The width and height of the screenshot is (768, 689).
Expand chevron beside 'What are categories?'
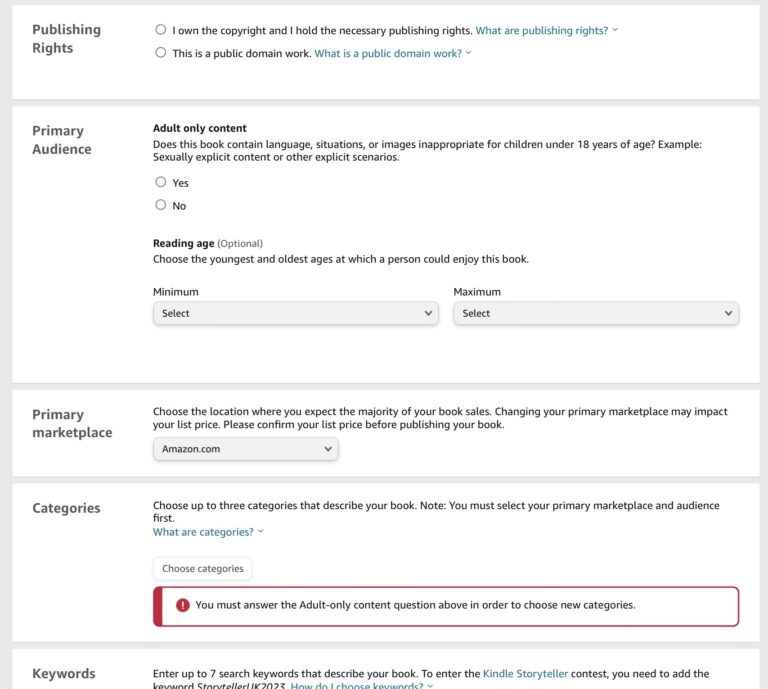point(261,531)
